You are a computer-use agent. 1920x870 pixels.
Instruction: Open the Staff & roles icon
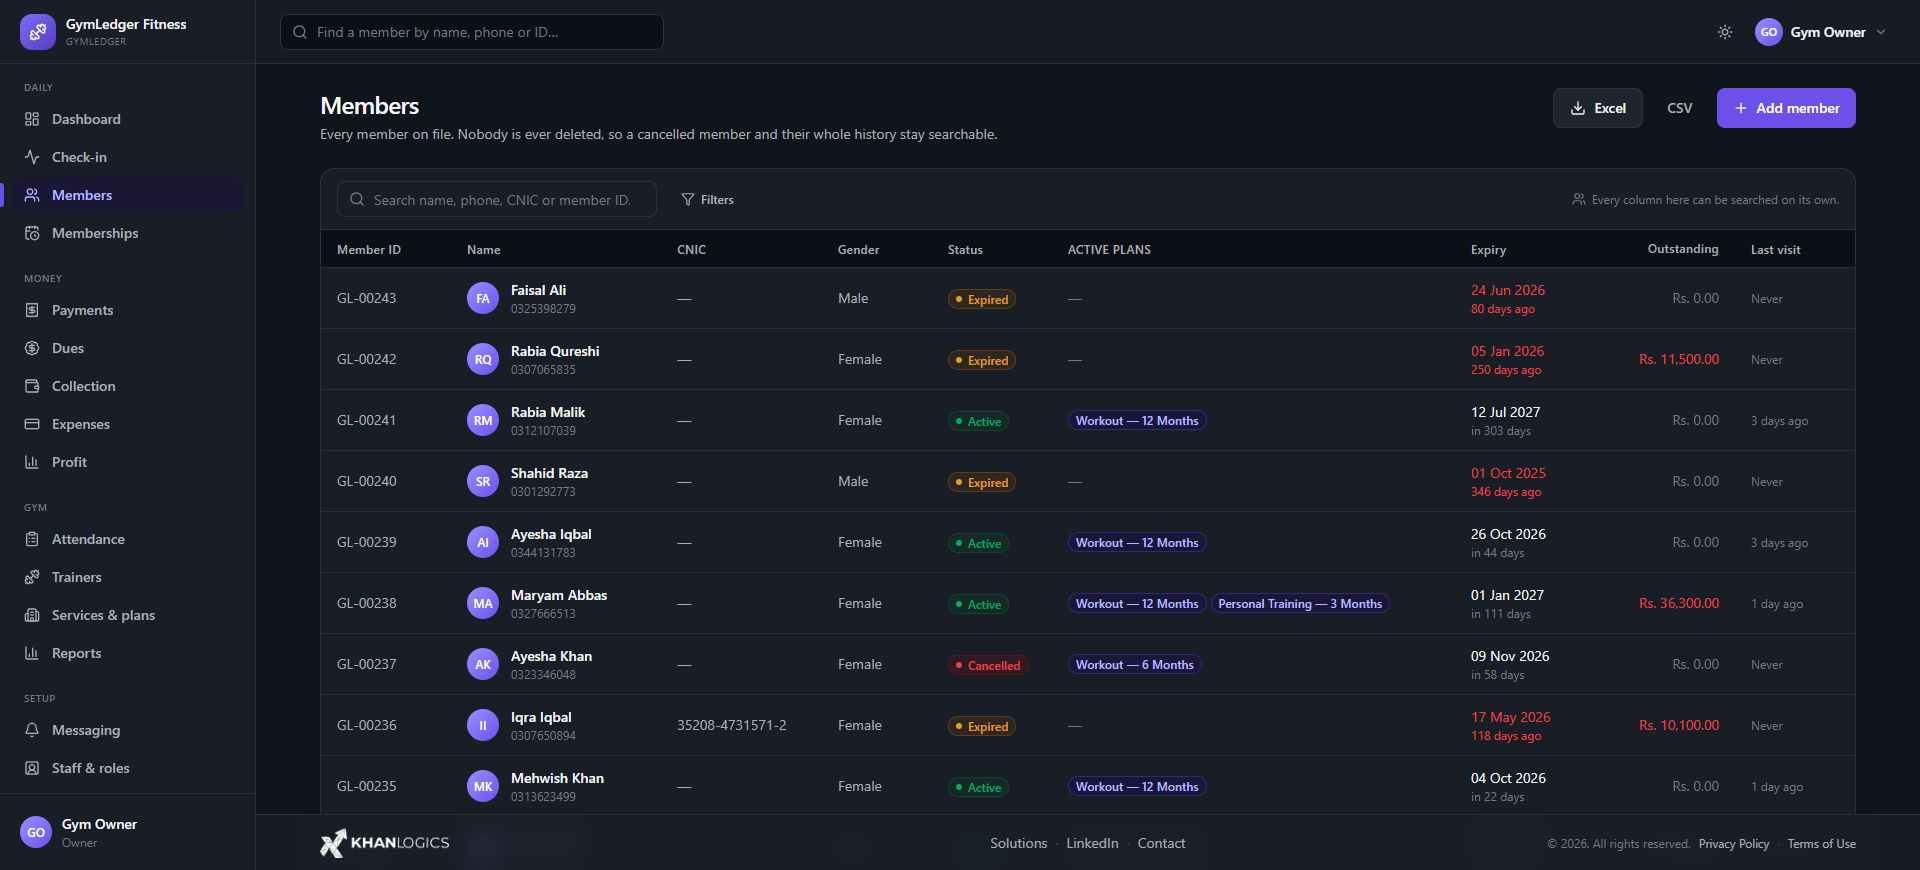tap(32, 768)
